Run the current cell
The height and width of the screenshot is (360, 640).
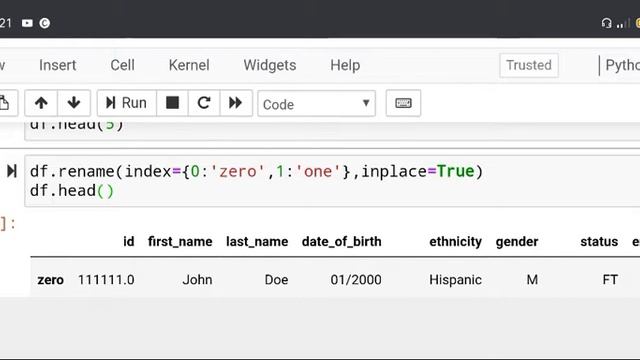point(127,103)
